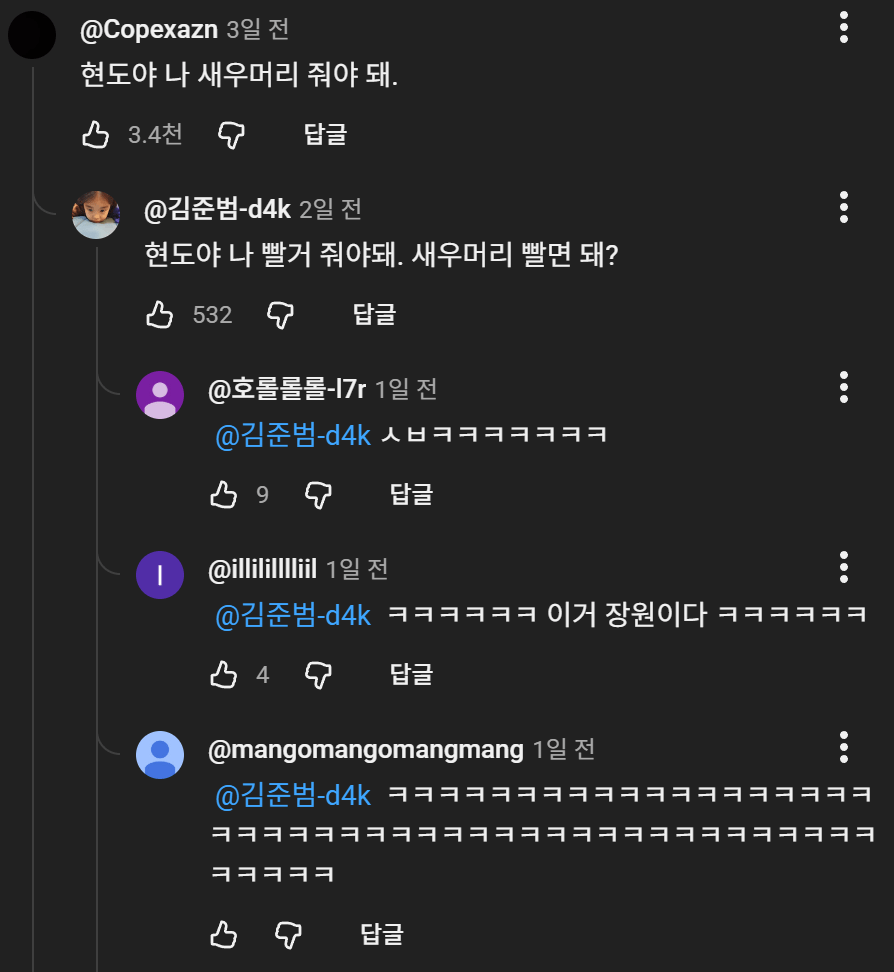Open more options menu for @Copexazn comment
This screenshot has height=972, width=894.
click(844, 27)
